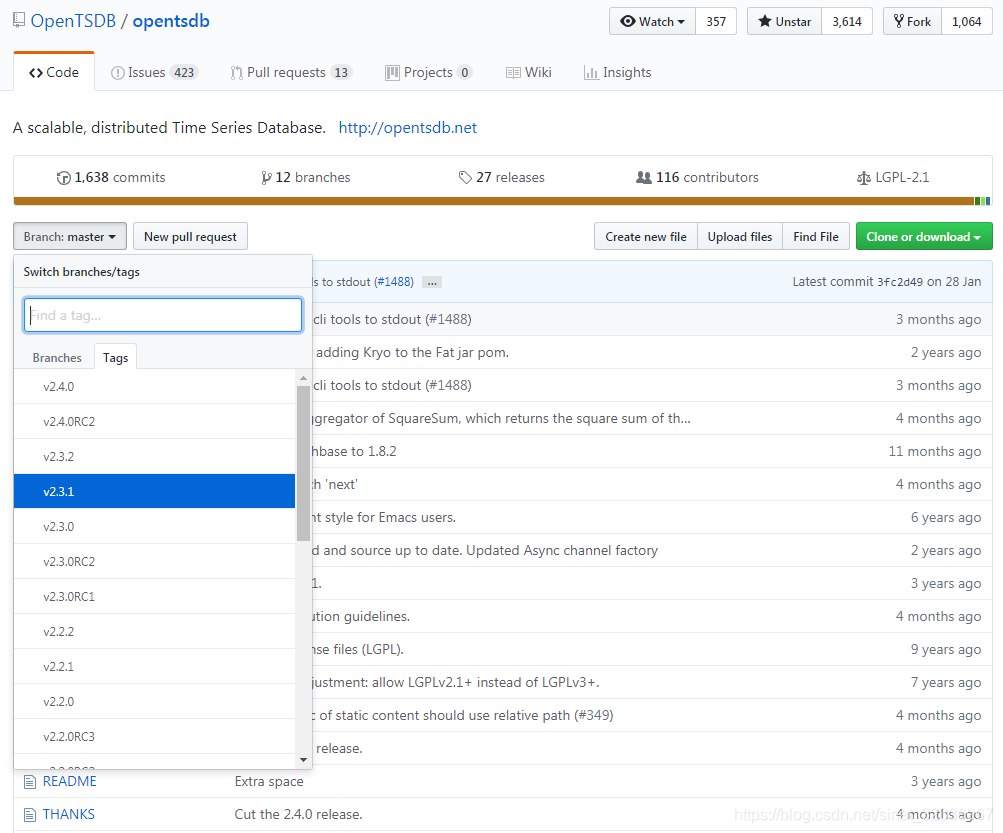Open the Insights tab
This screenshot has width=1003, height=833.
tap(618, 72)
